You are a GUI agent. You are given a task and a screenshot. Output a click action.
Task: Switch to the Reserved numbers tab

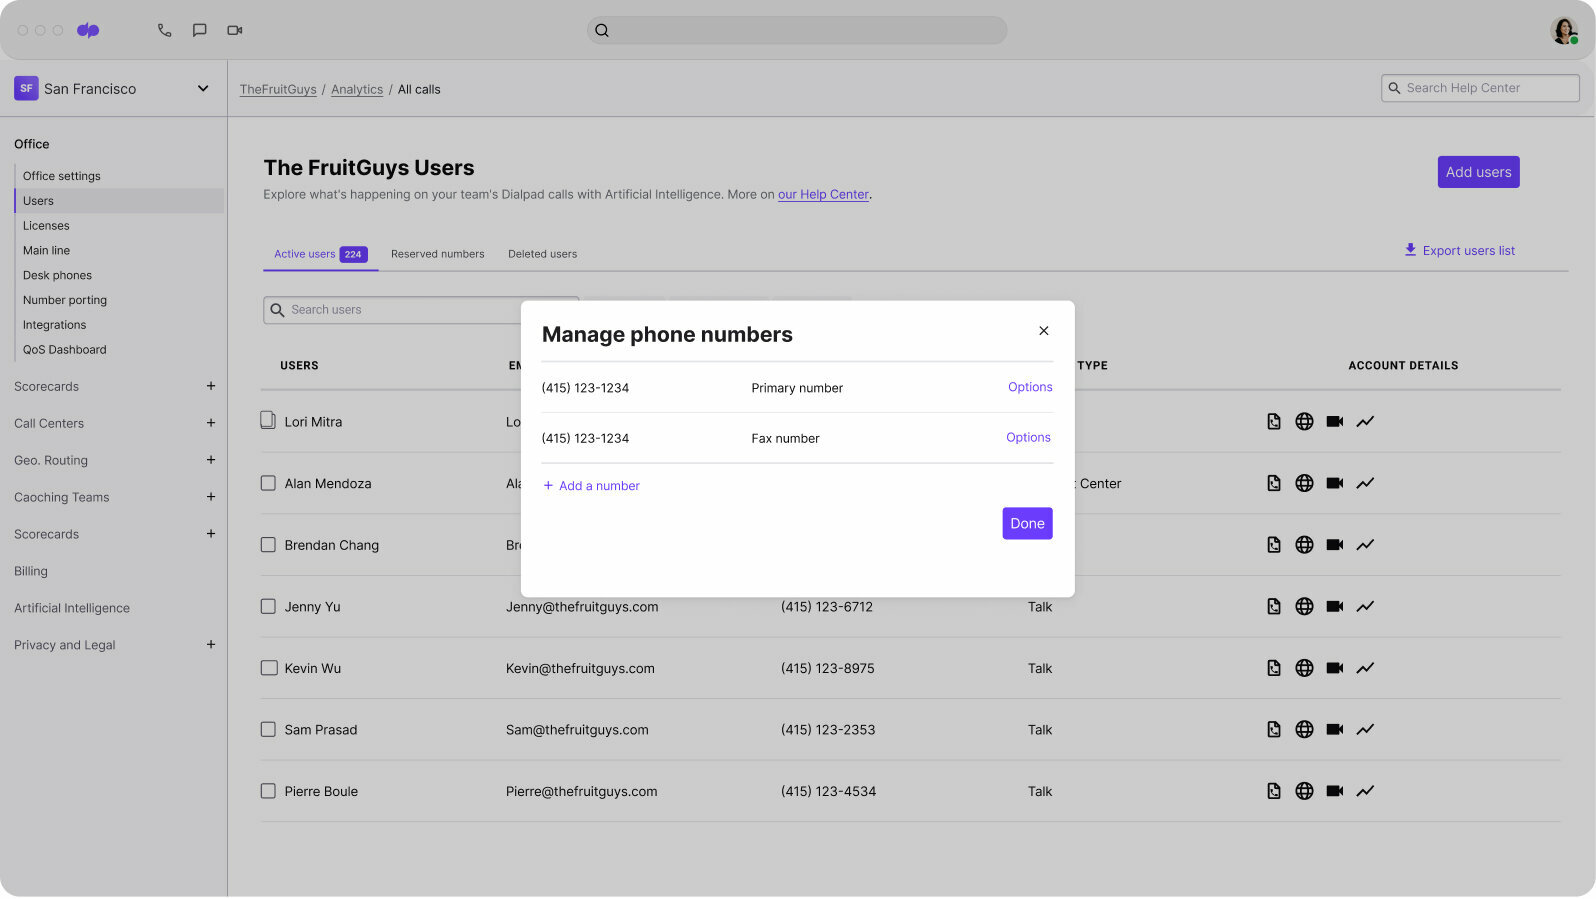pyautogui.click(x=437, y=255)
